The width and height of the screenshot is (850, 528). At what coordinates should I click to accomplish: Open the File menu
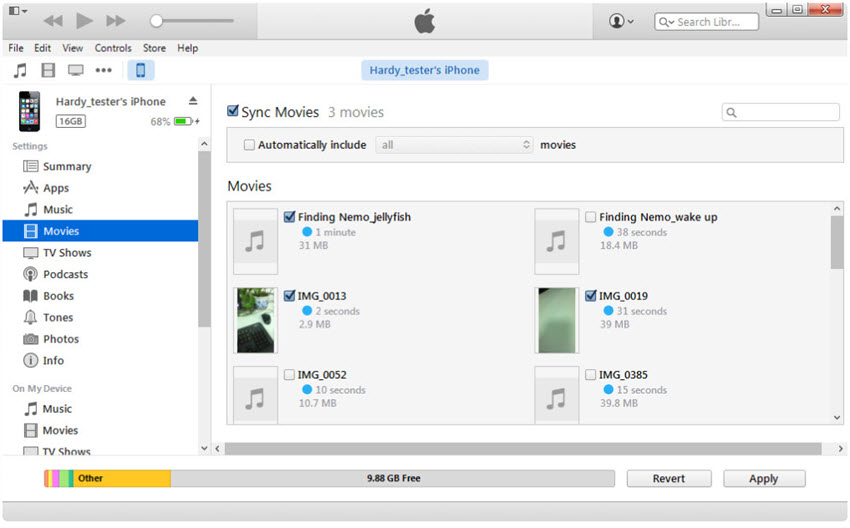pos(16,48)
